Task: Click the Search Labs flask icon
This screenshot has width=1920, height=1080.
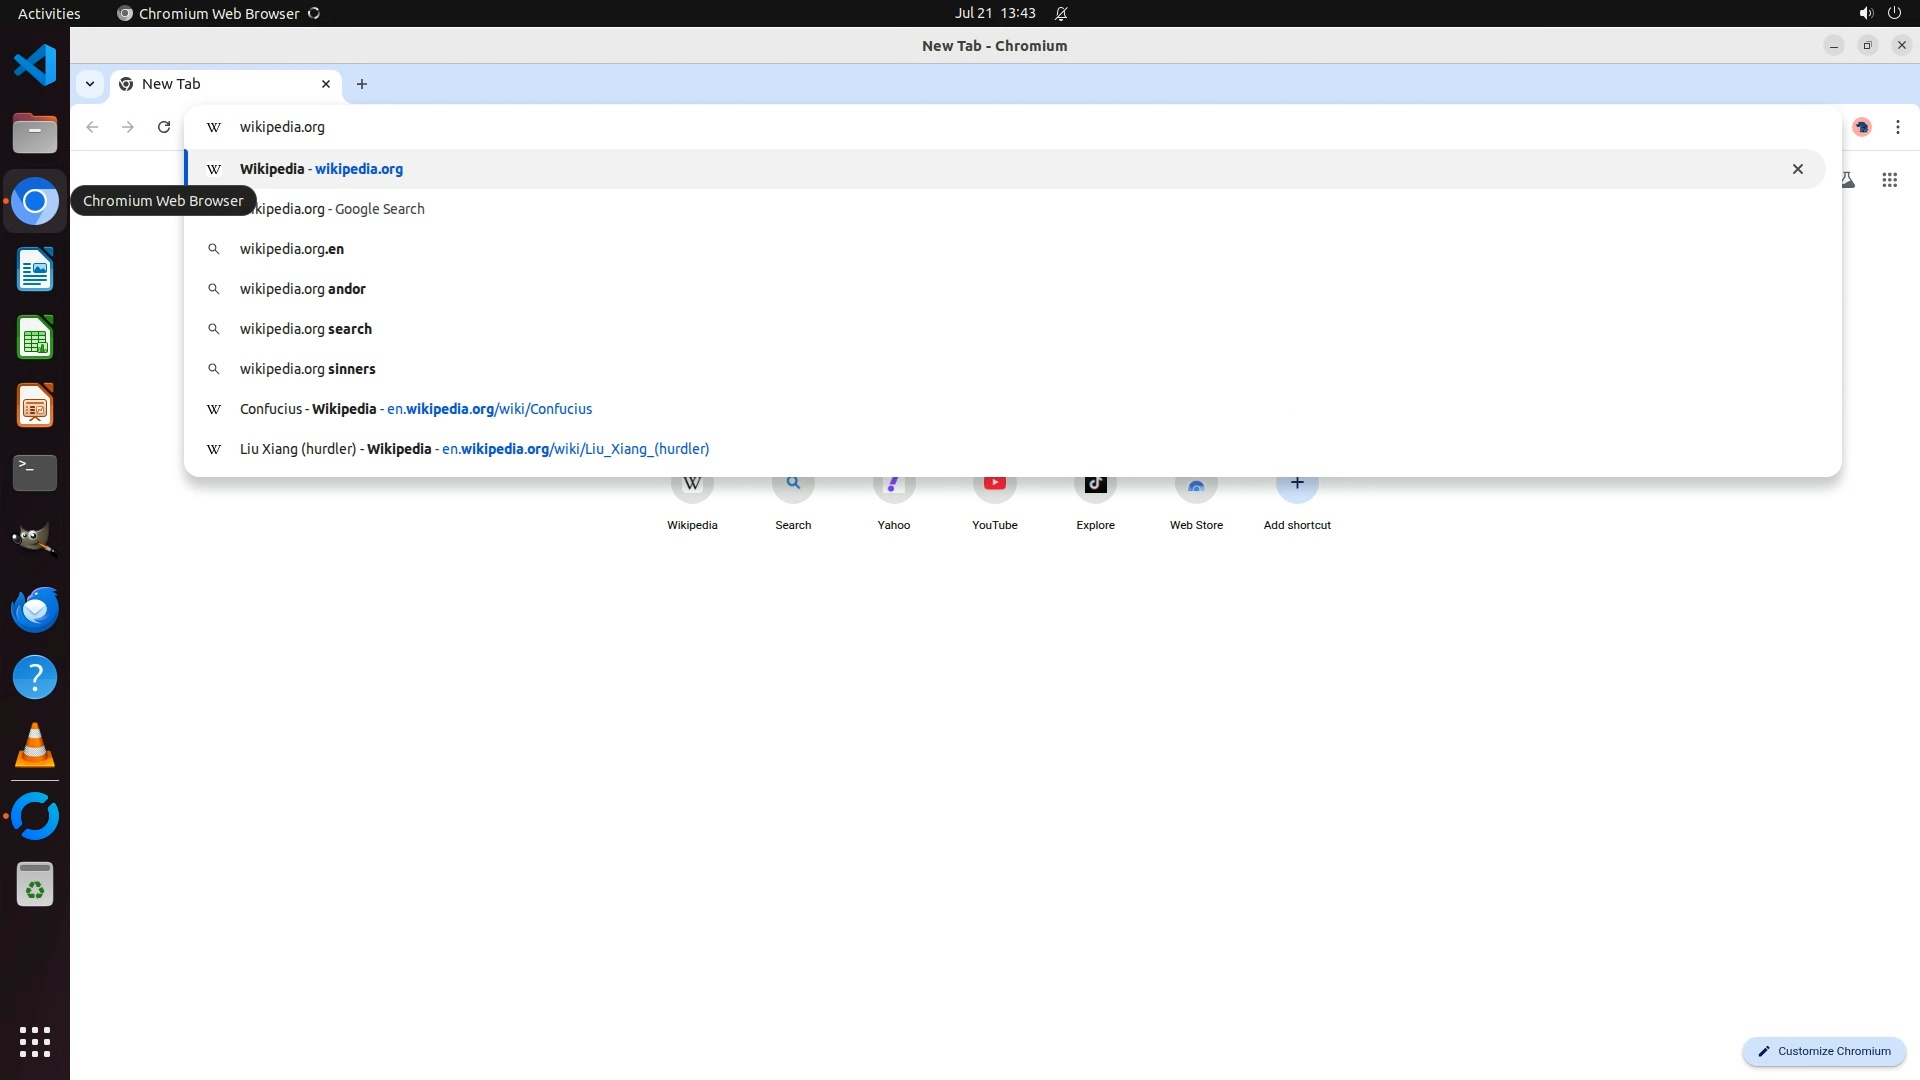Action: tap(1849, 180)
